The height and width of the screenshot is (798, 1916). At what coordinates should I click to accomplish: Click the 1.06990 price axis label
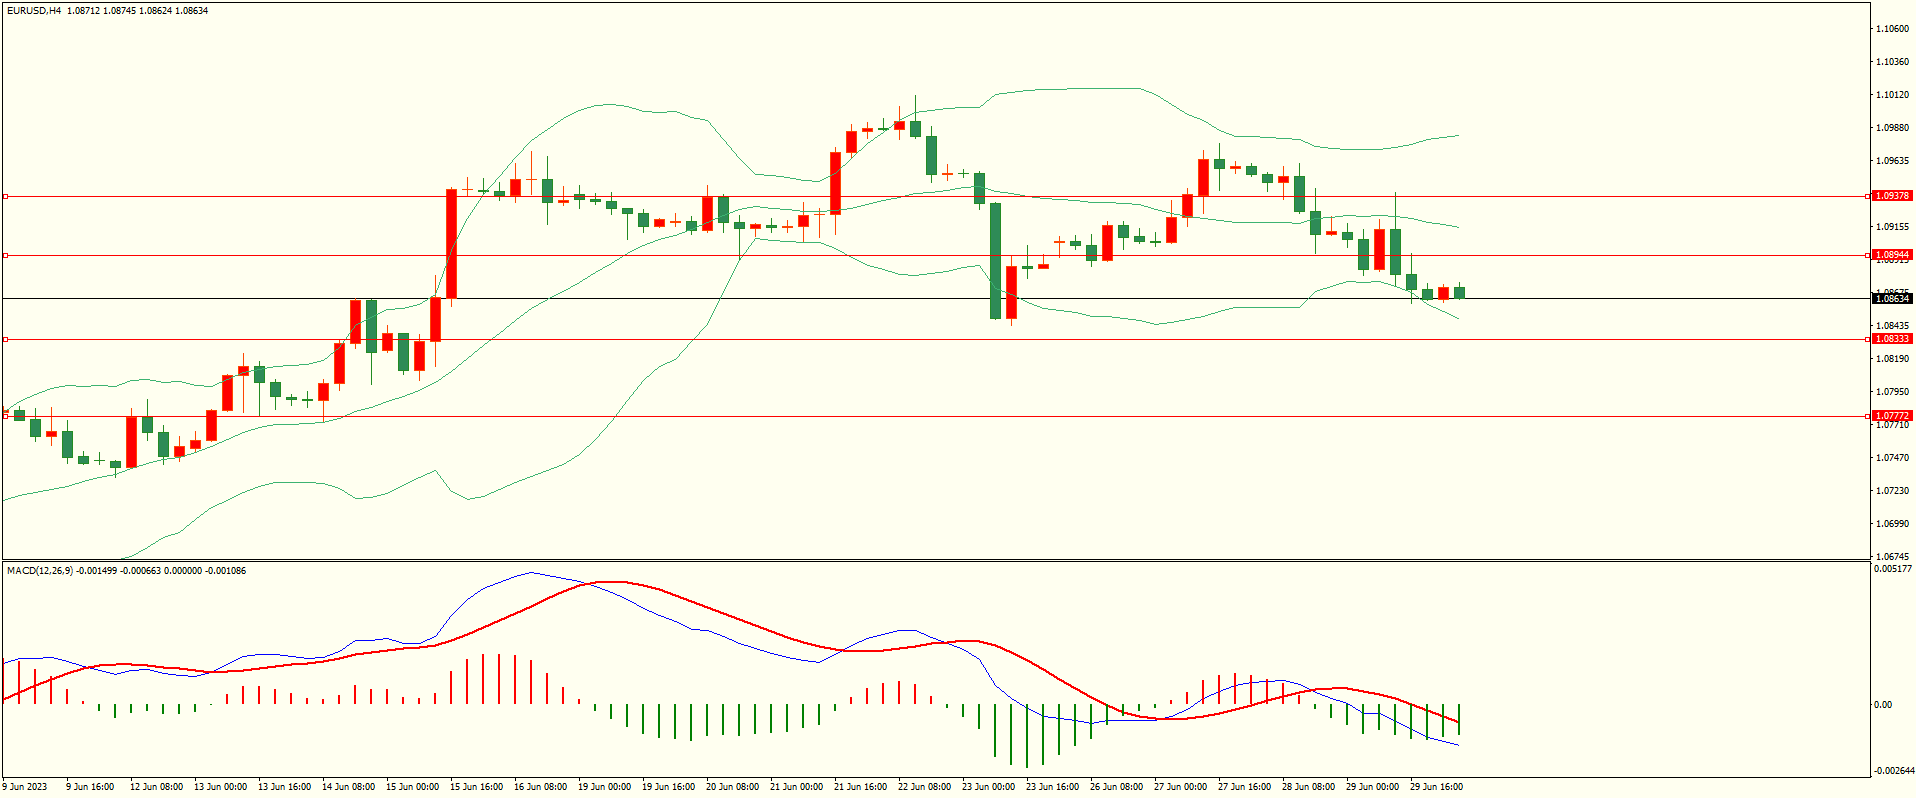[1892, 524]
